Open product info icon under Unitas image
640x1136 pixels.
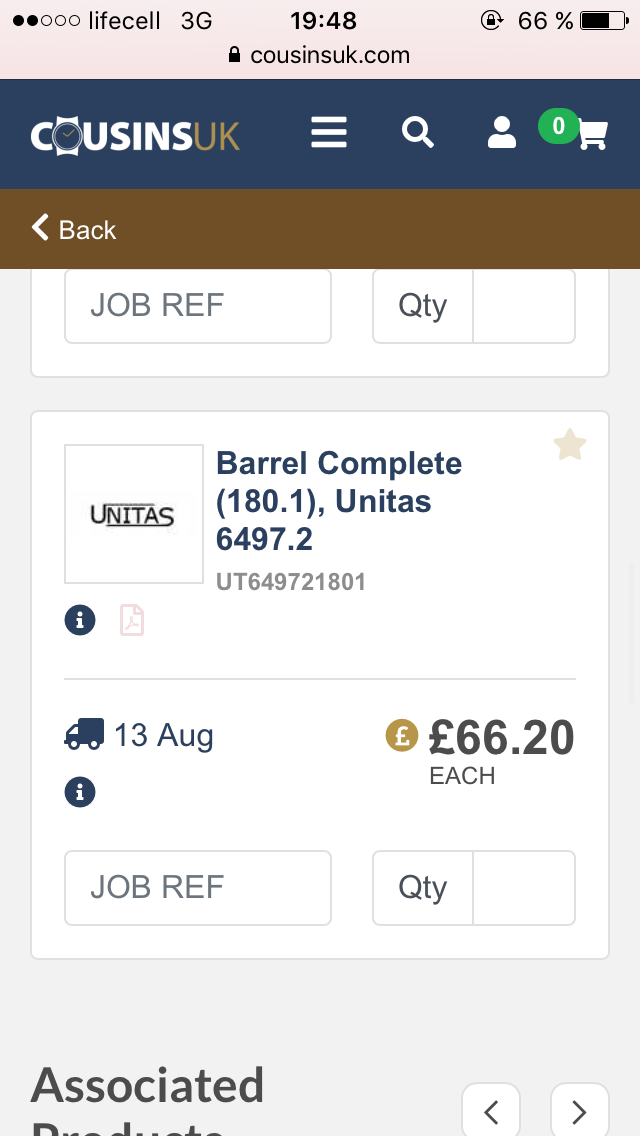(x=80, y=620)
